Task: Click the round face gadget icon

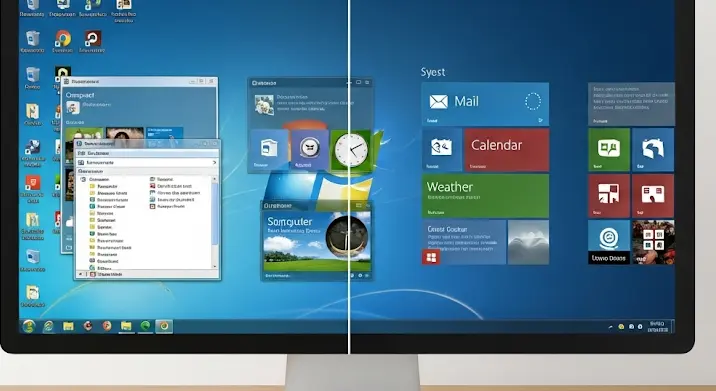Action: 310,148
